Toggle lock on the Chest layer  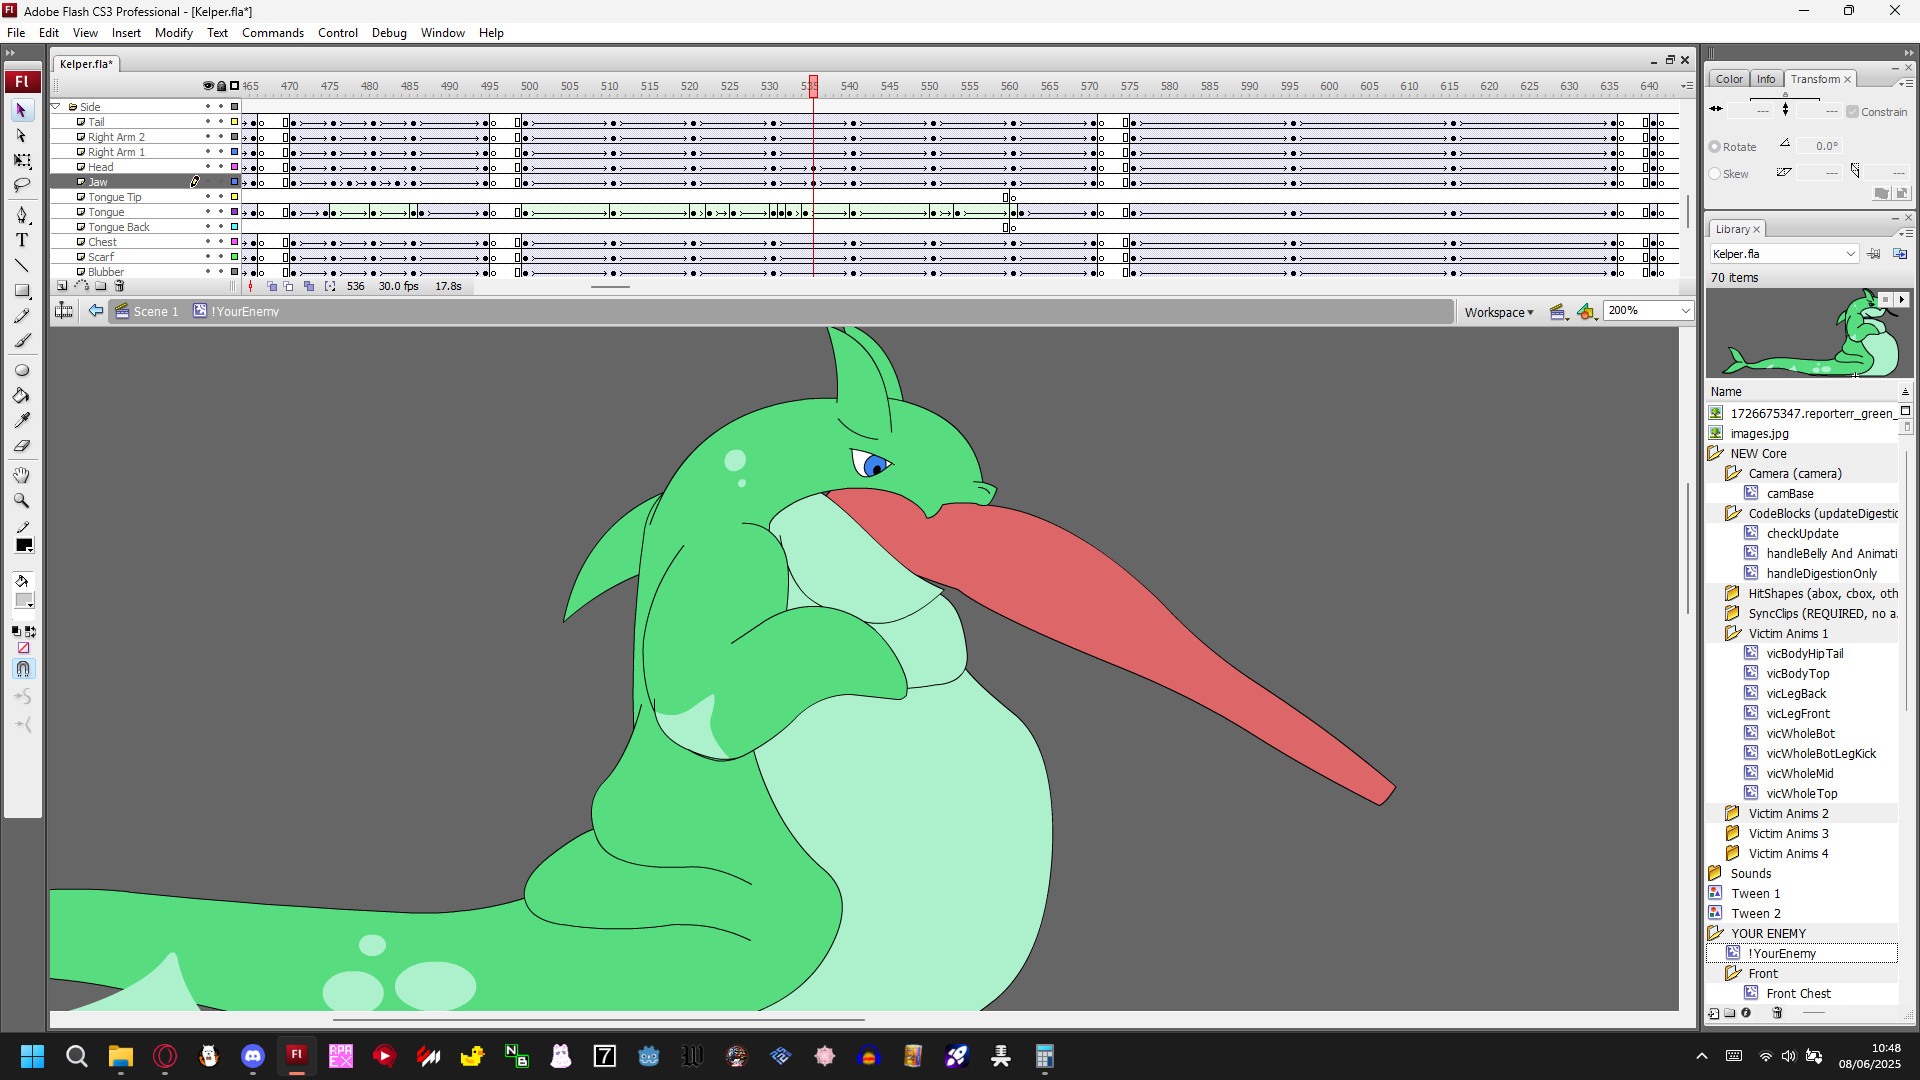[221, 242]
